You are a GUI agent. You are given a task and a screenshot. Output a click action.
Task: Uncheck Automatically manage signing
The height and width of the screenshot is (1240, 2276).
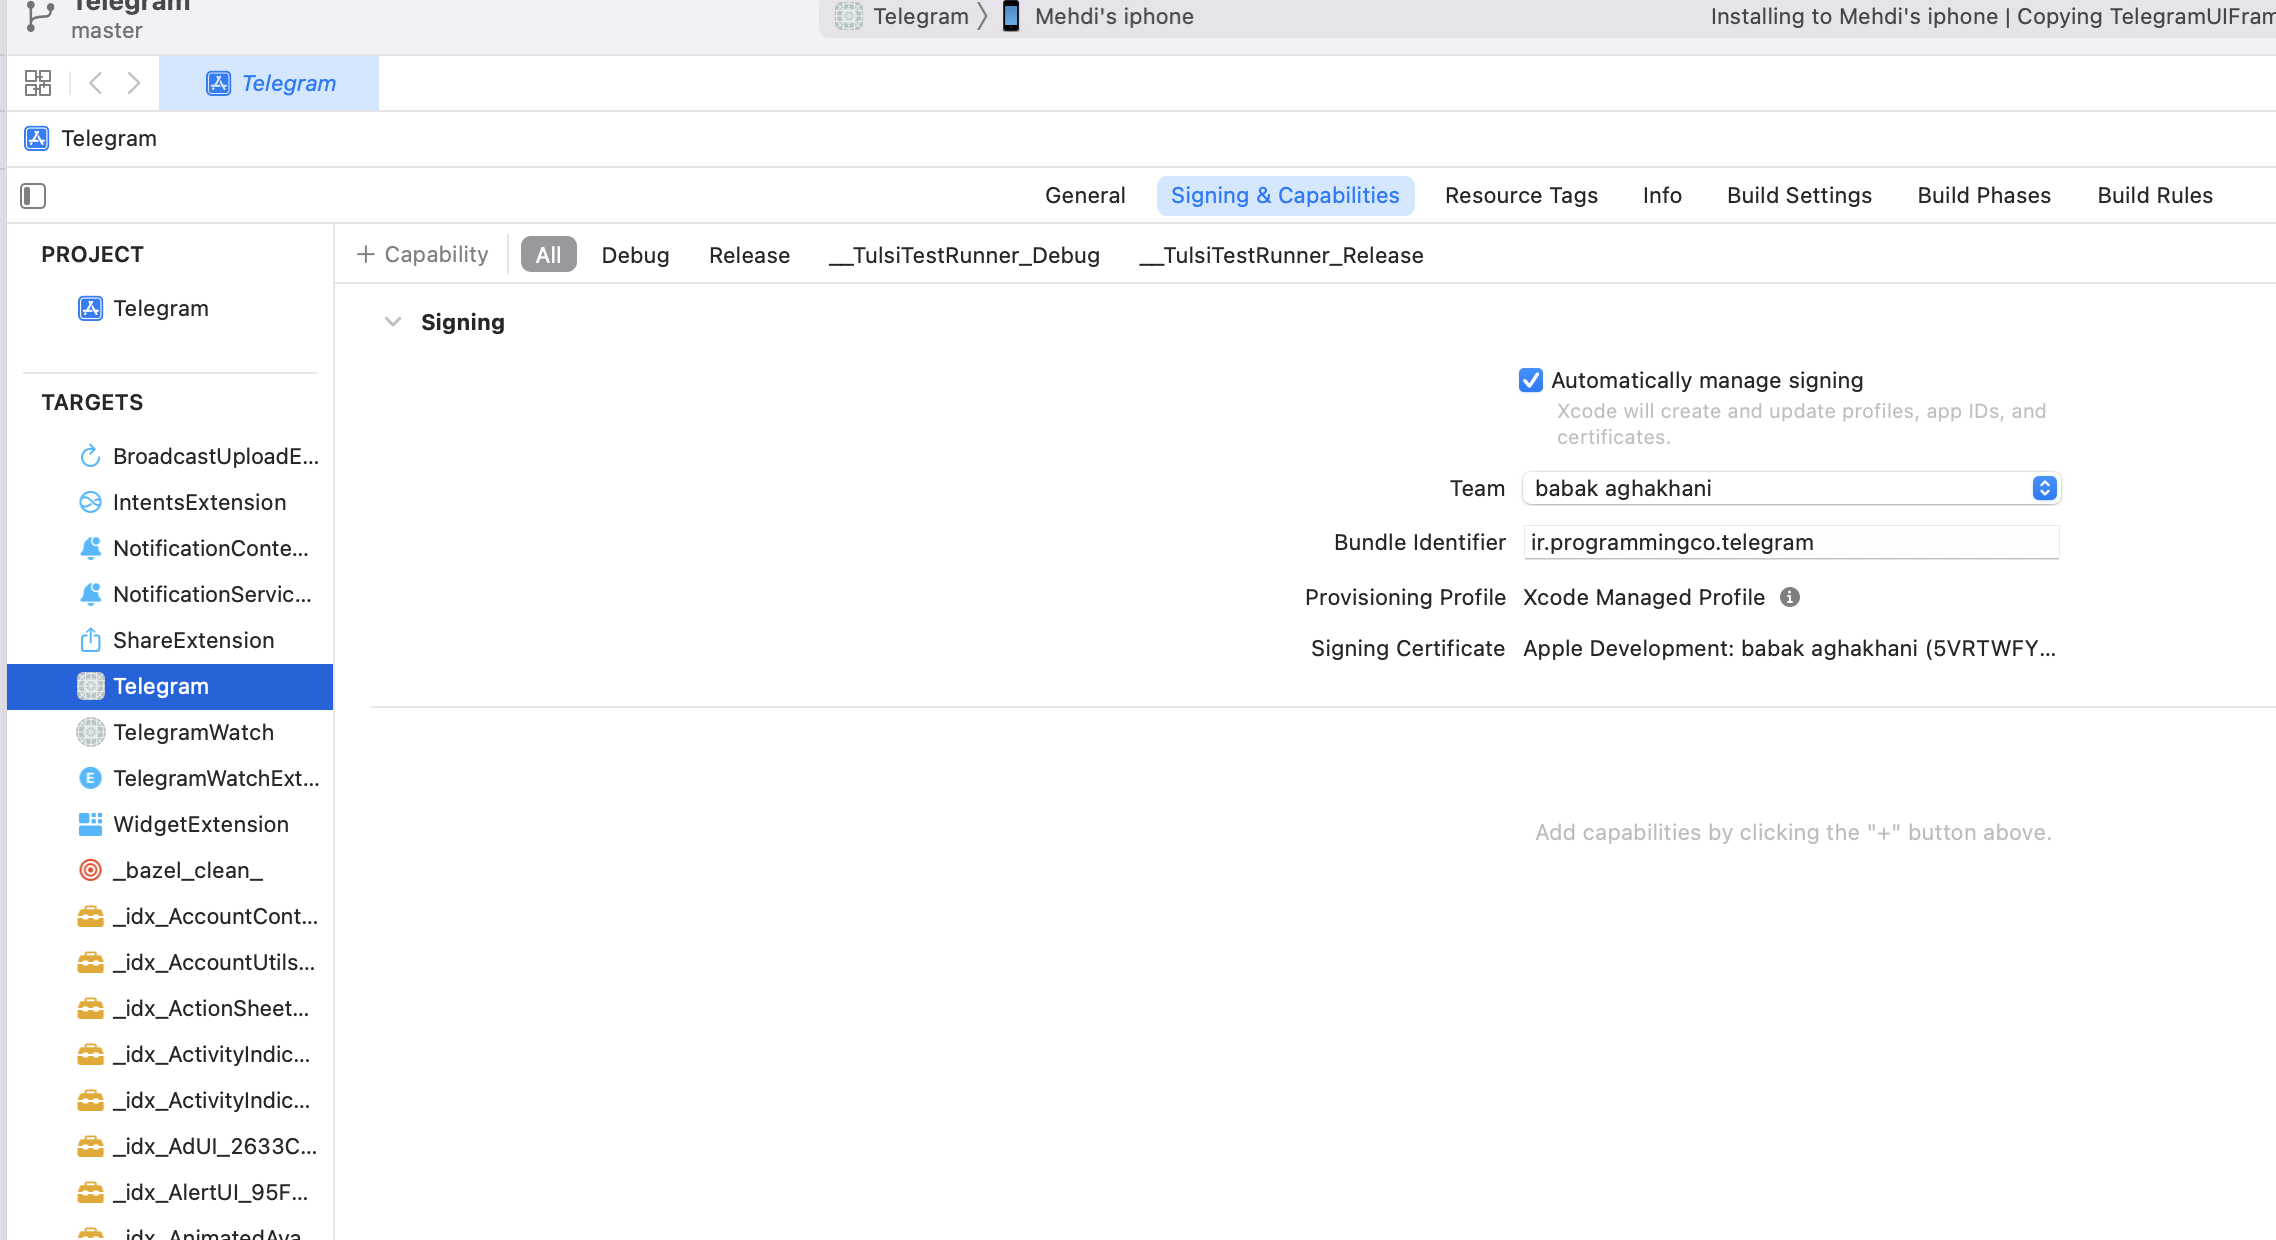(1531, 380)
